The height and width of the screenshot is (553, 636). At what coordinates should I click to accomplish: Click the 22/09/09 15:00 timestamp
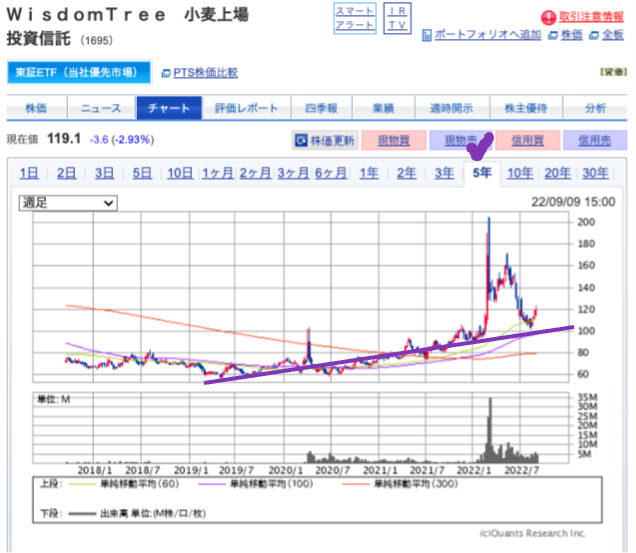574,202
